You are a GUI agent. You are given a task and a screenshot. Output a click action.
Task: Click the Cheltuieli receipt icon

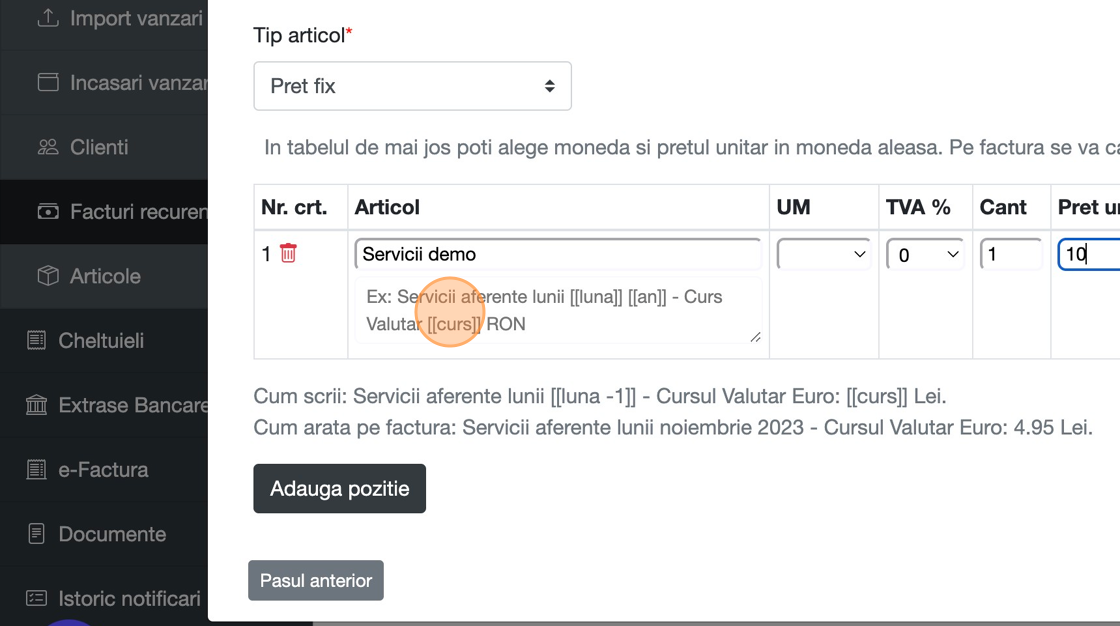coord(37,341)
